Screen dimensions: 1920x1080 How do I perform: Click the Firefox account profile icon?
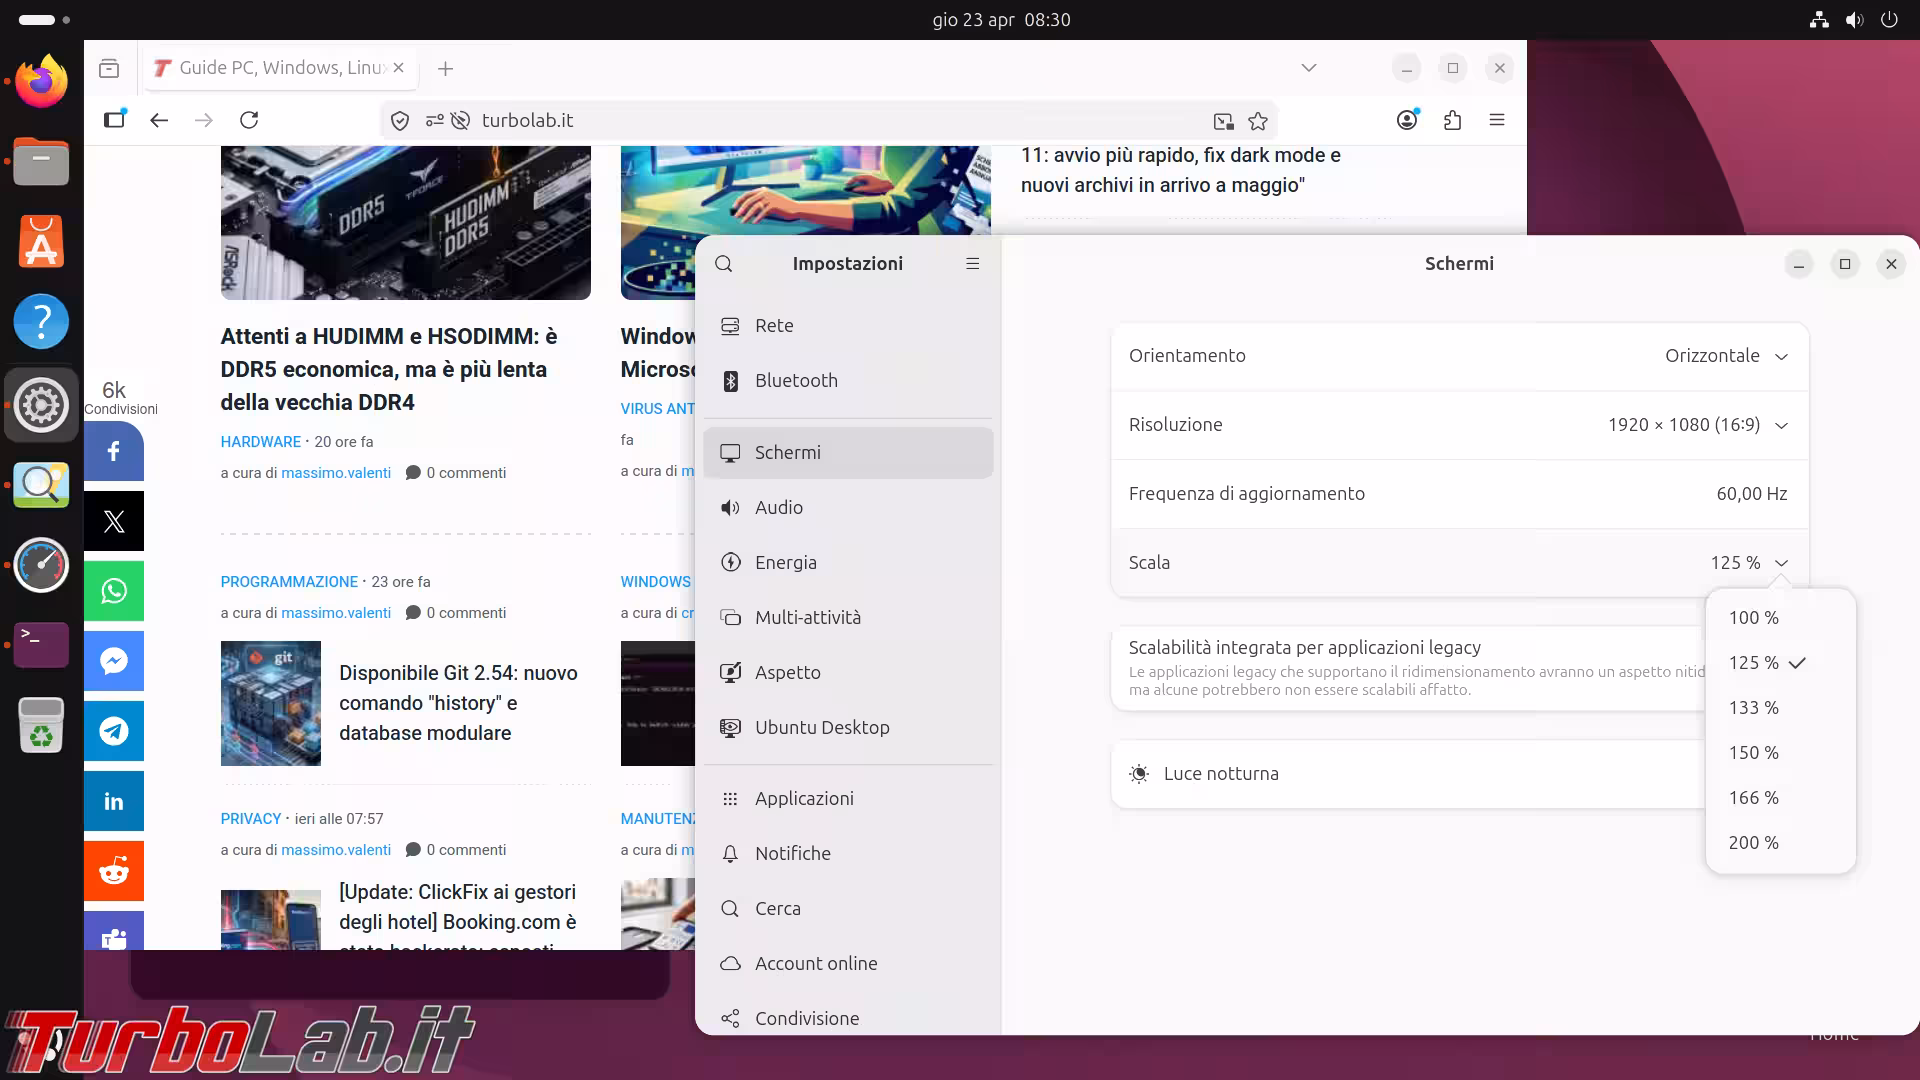1407,120
